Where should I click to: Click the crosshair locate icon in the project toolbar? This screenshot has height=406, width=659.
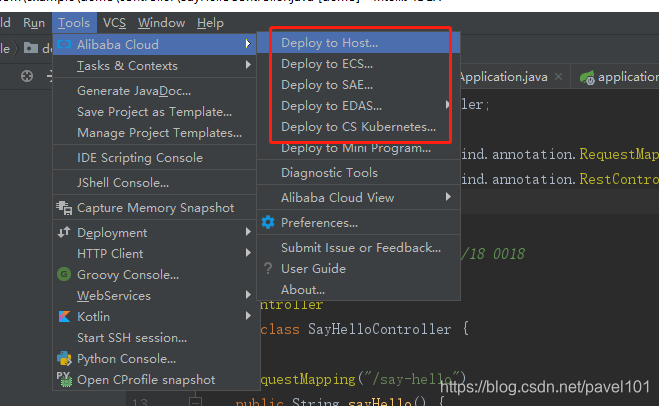tap(27, 76)
